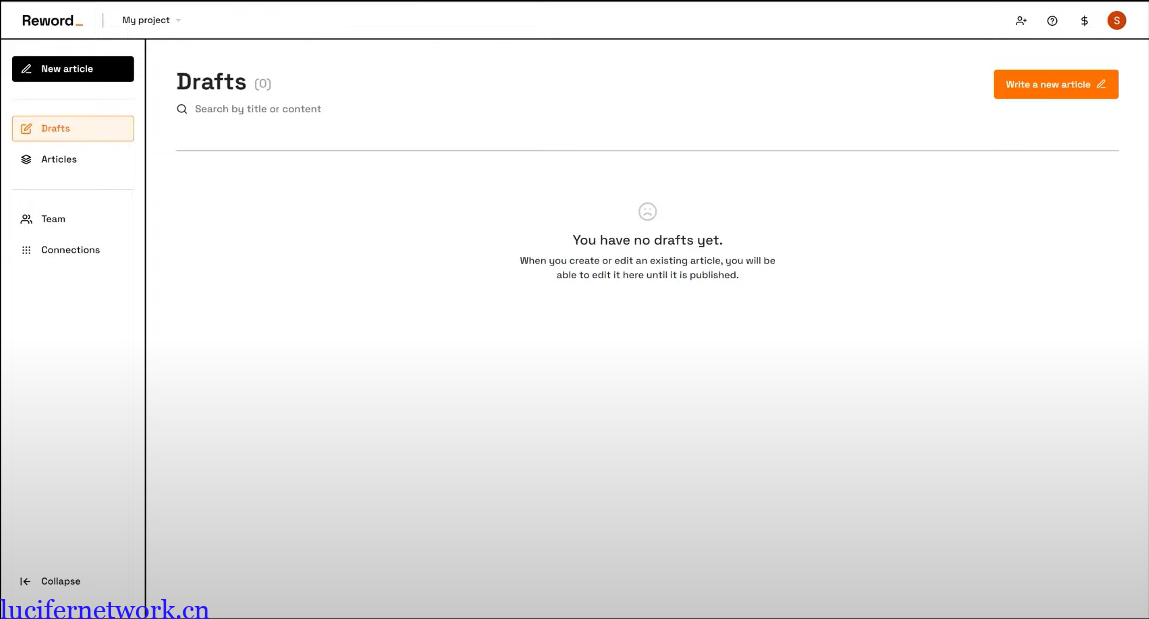Focus the search by title field
The width and height of the screenshot is (1149, 619).
tap(258, 109)
